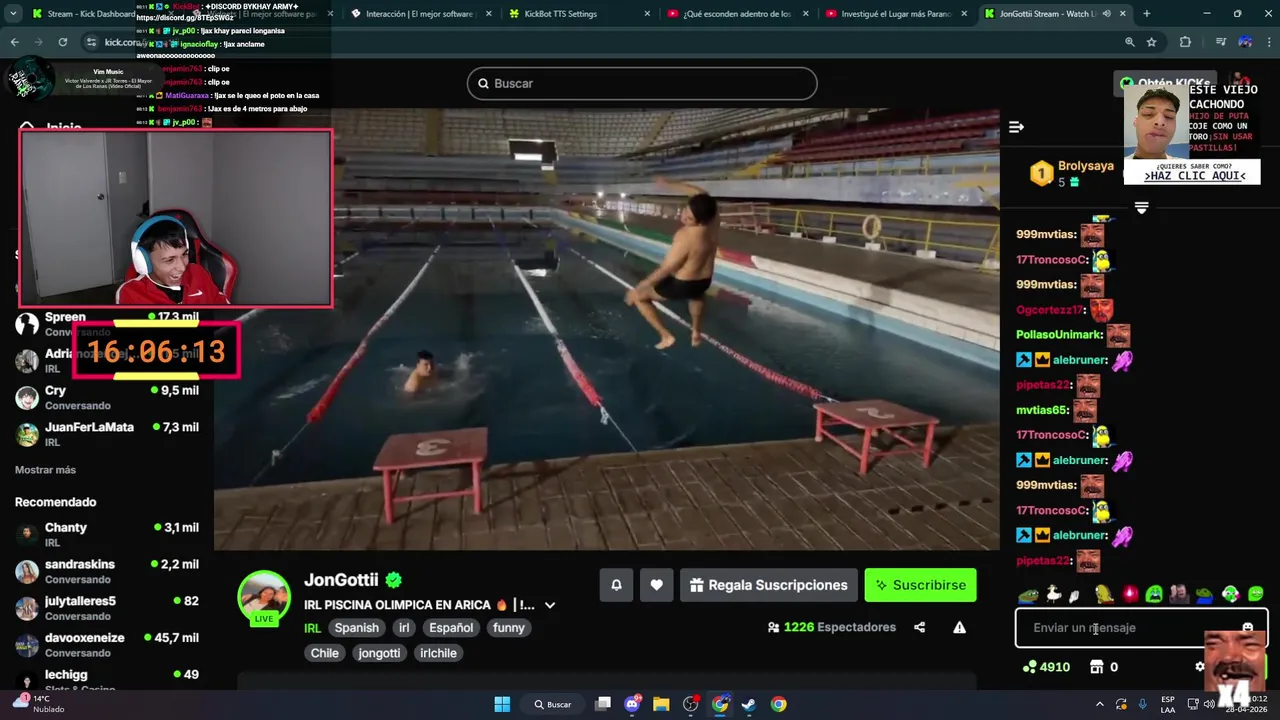
Task: Open davooxeneize recommended channel
Action: click(x=107, y=644)
